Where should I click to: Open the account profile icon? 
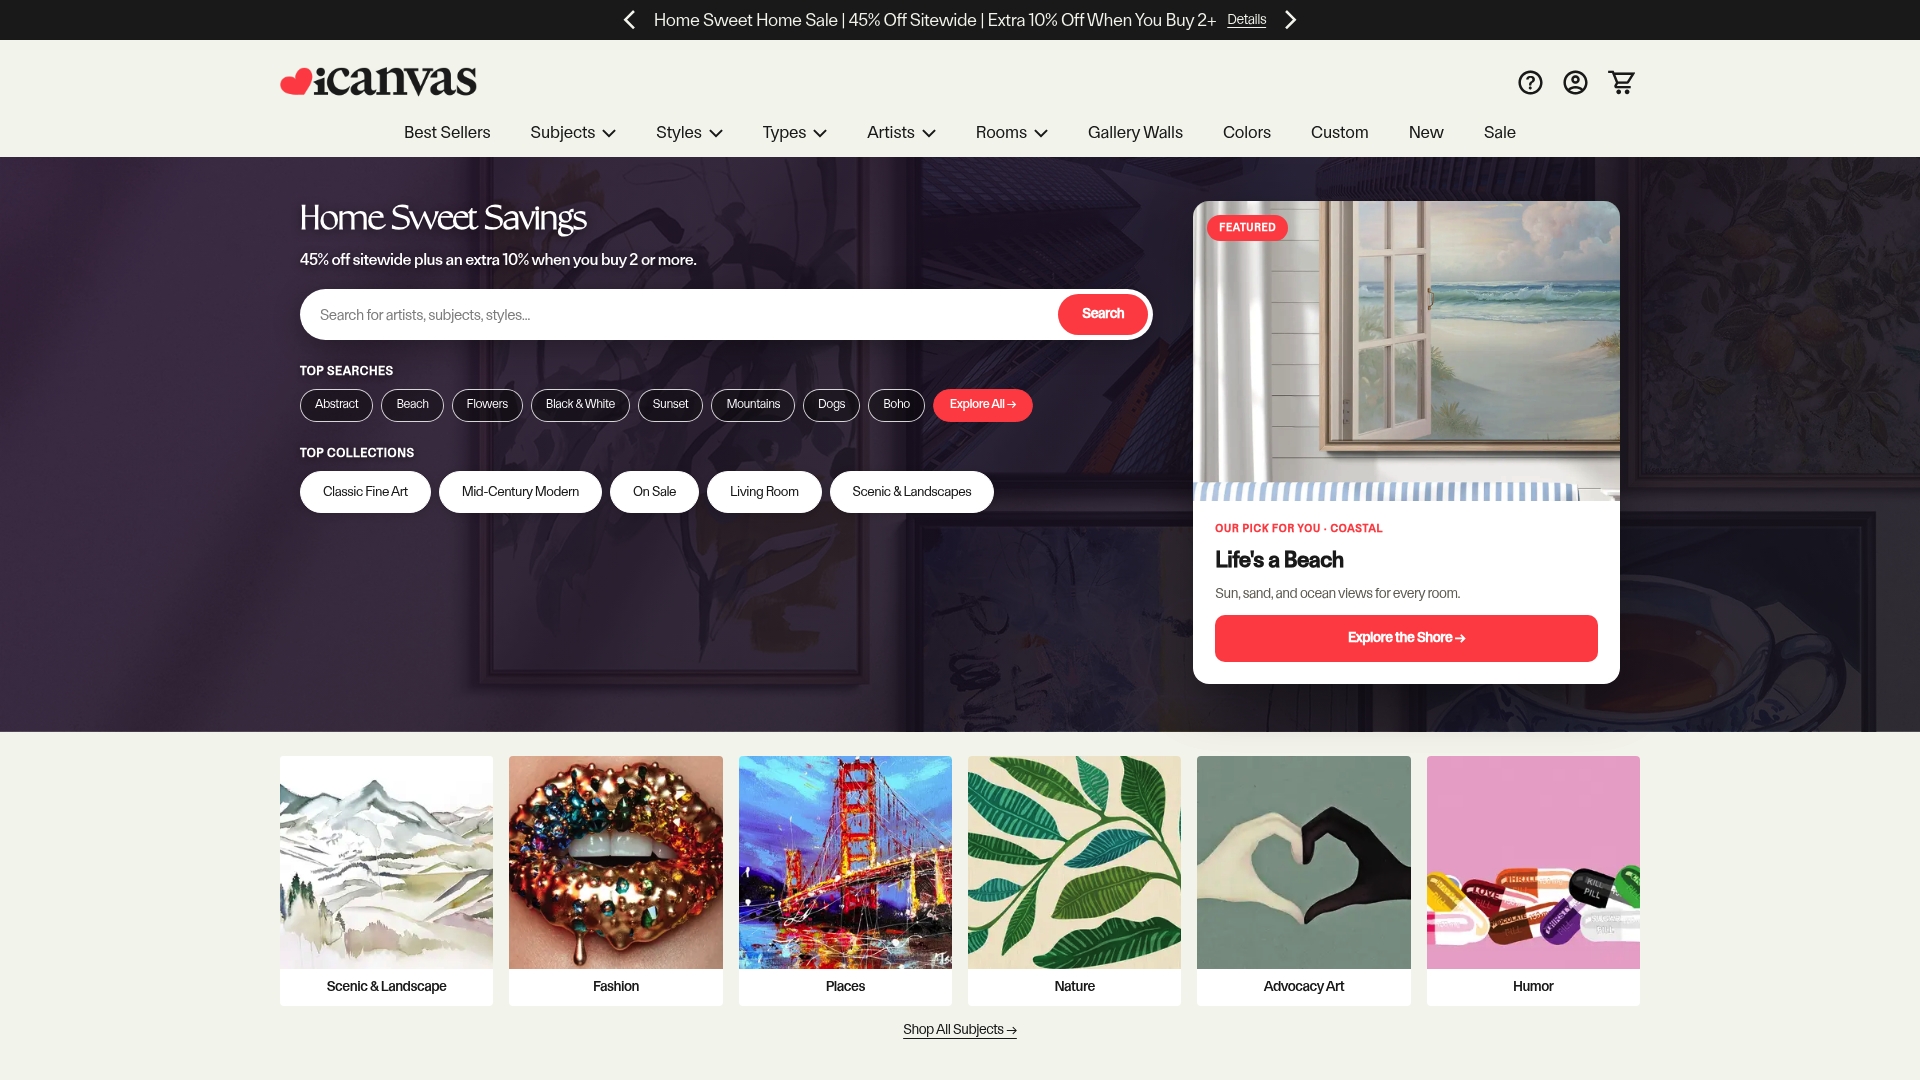[x=1575, y=82]
